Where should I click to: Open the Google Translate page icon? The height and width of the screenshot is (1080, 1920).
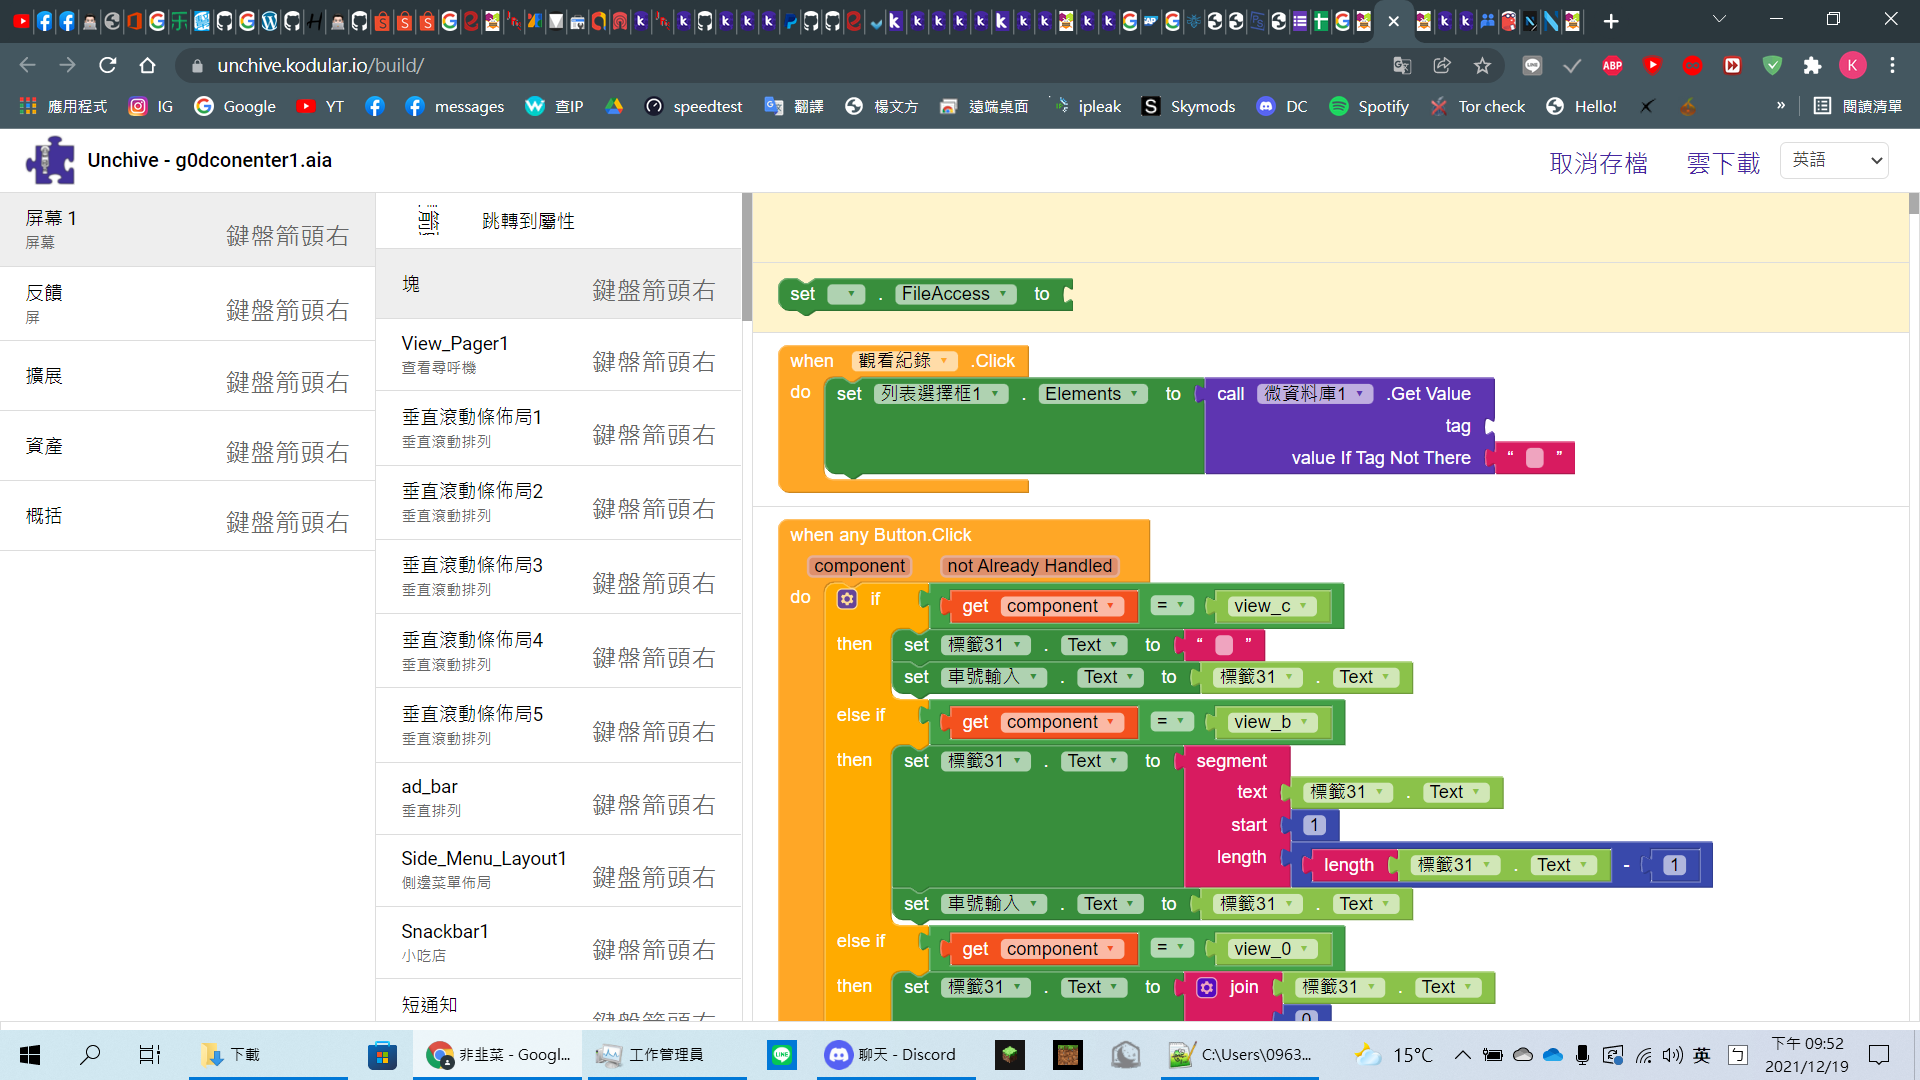point(1402,65)
